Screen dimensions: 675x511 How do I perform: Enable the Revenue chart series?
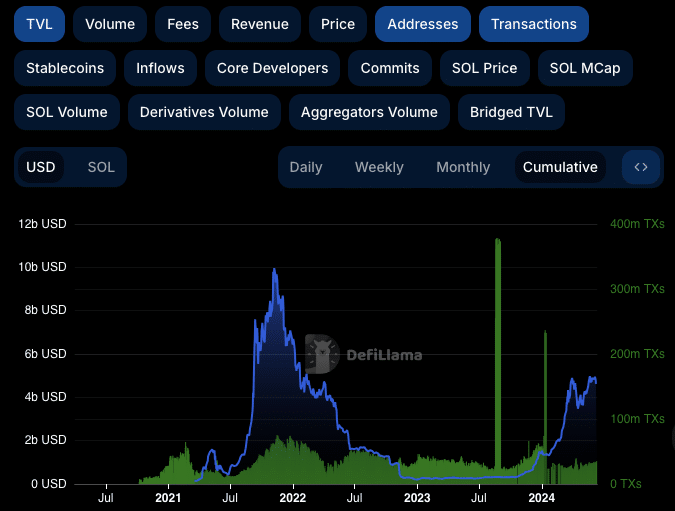click(259, 24)
